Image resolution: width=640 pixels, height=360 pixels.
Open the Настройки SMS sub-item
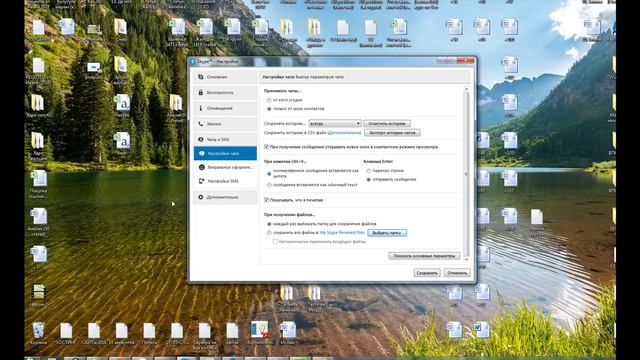click(225, 181)
